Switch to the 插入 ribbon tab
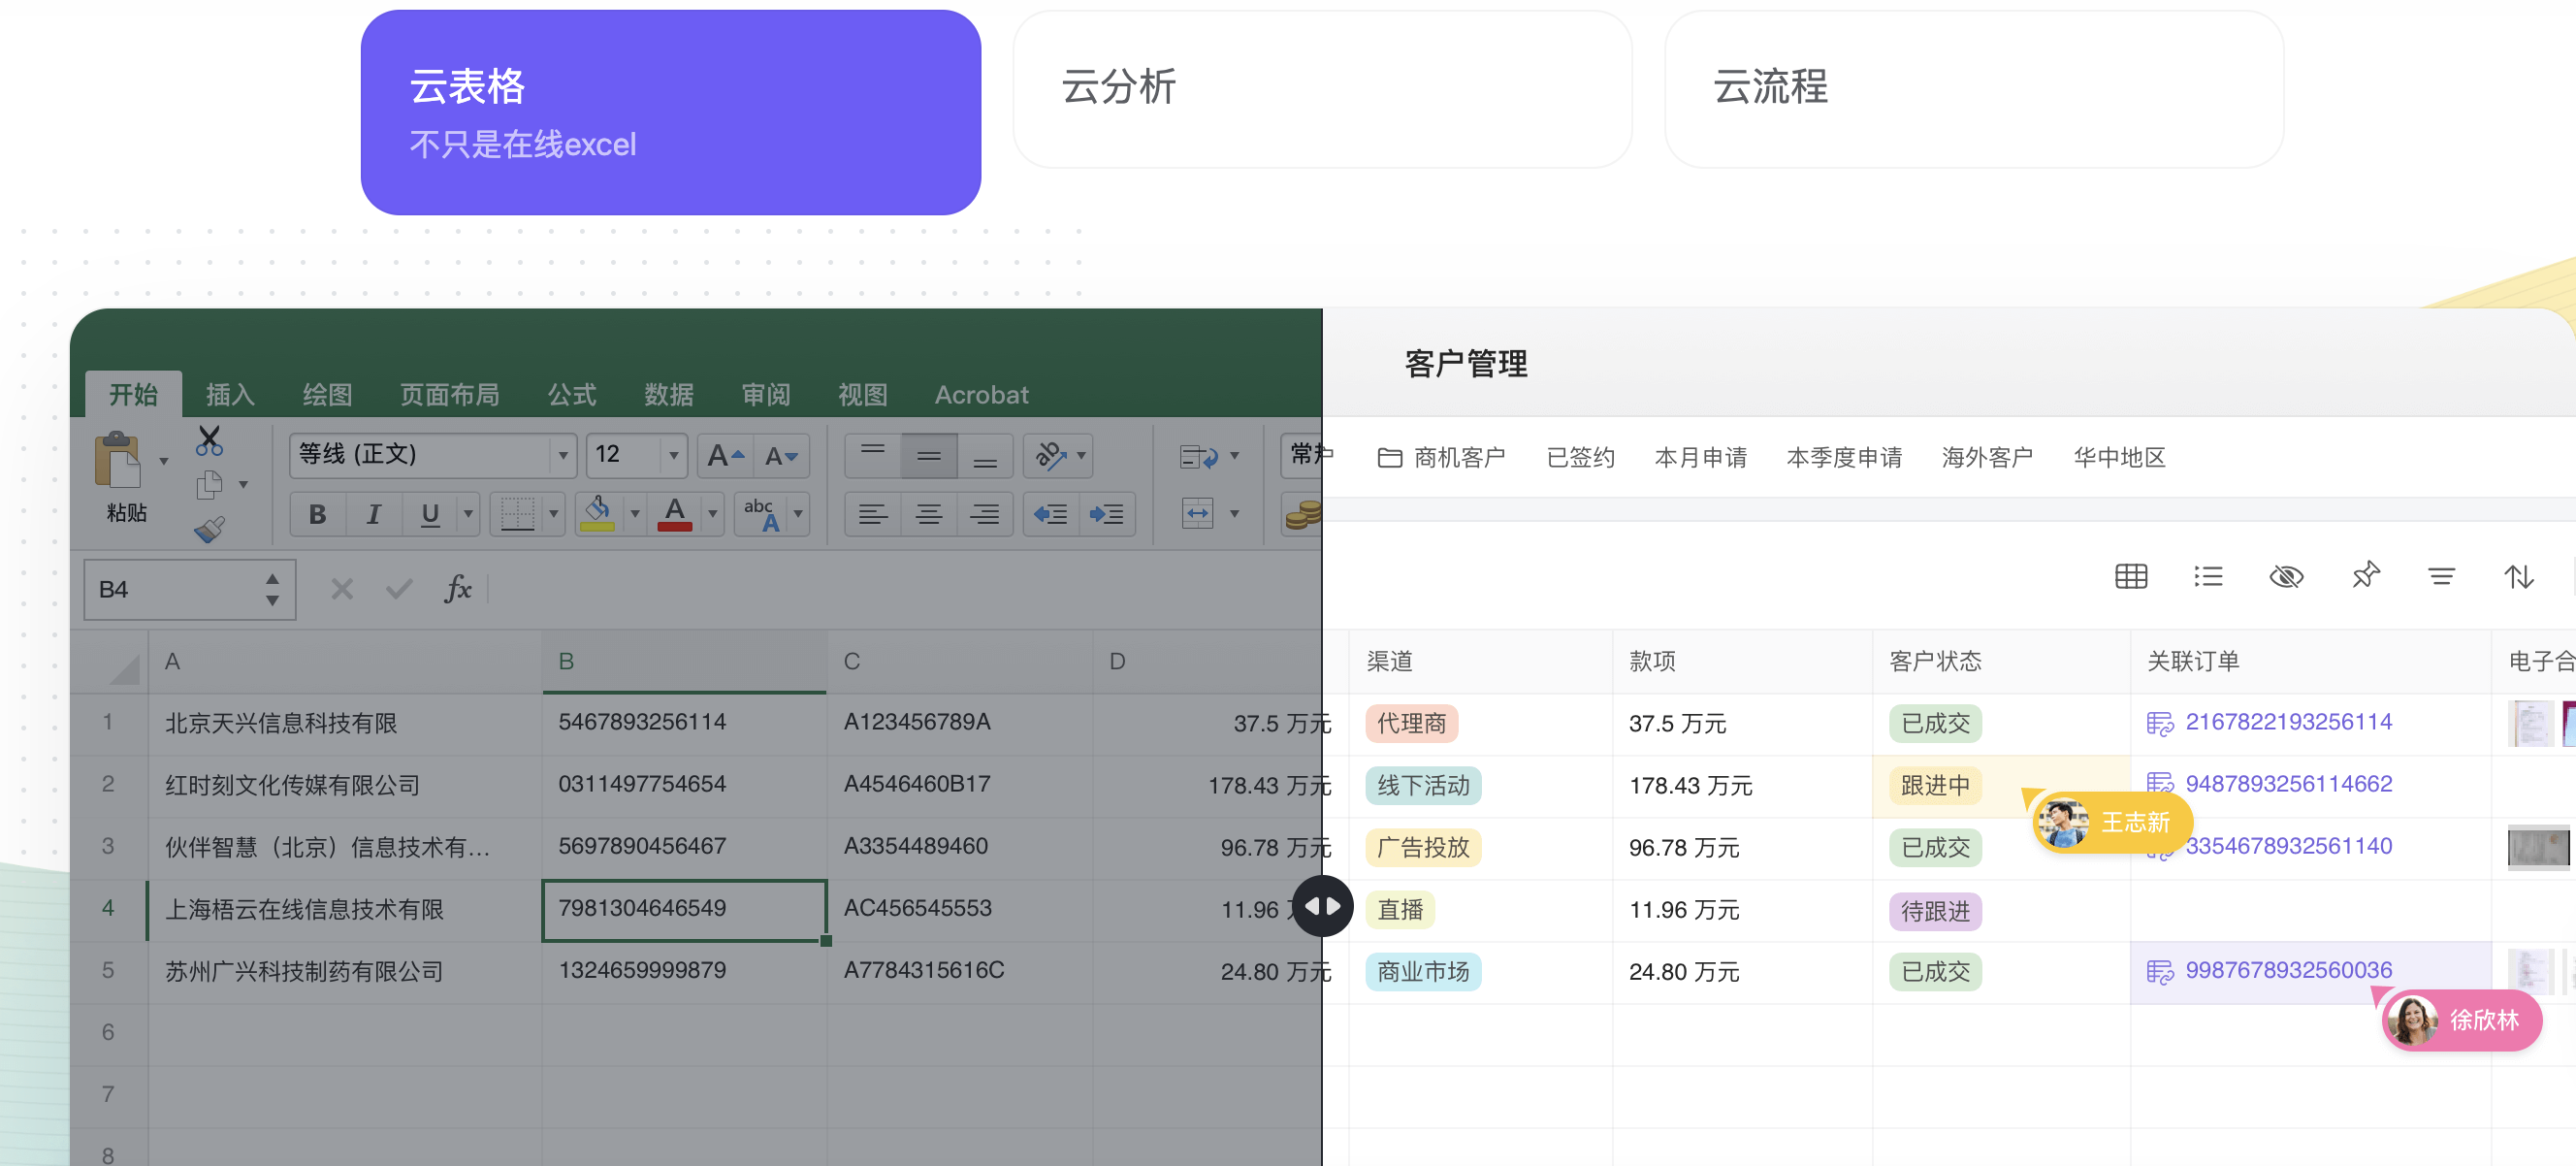Viewport: 2576px width, 1166px height. [x=230, y=394]
